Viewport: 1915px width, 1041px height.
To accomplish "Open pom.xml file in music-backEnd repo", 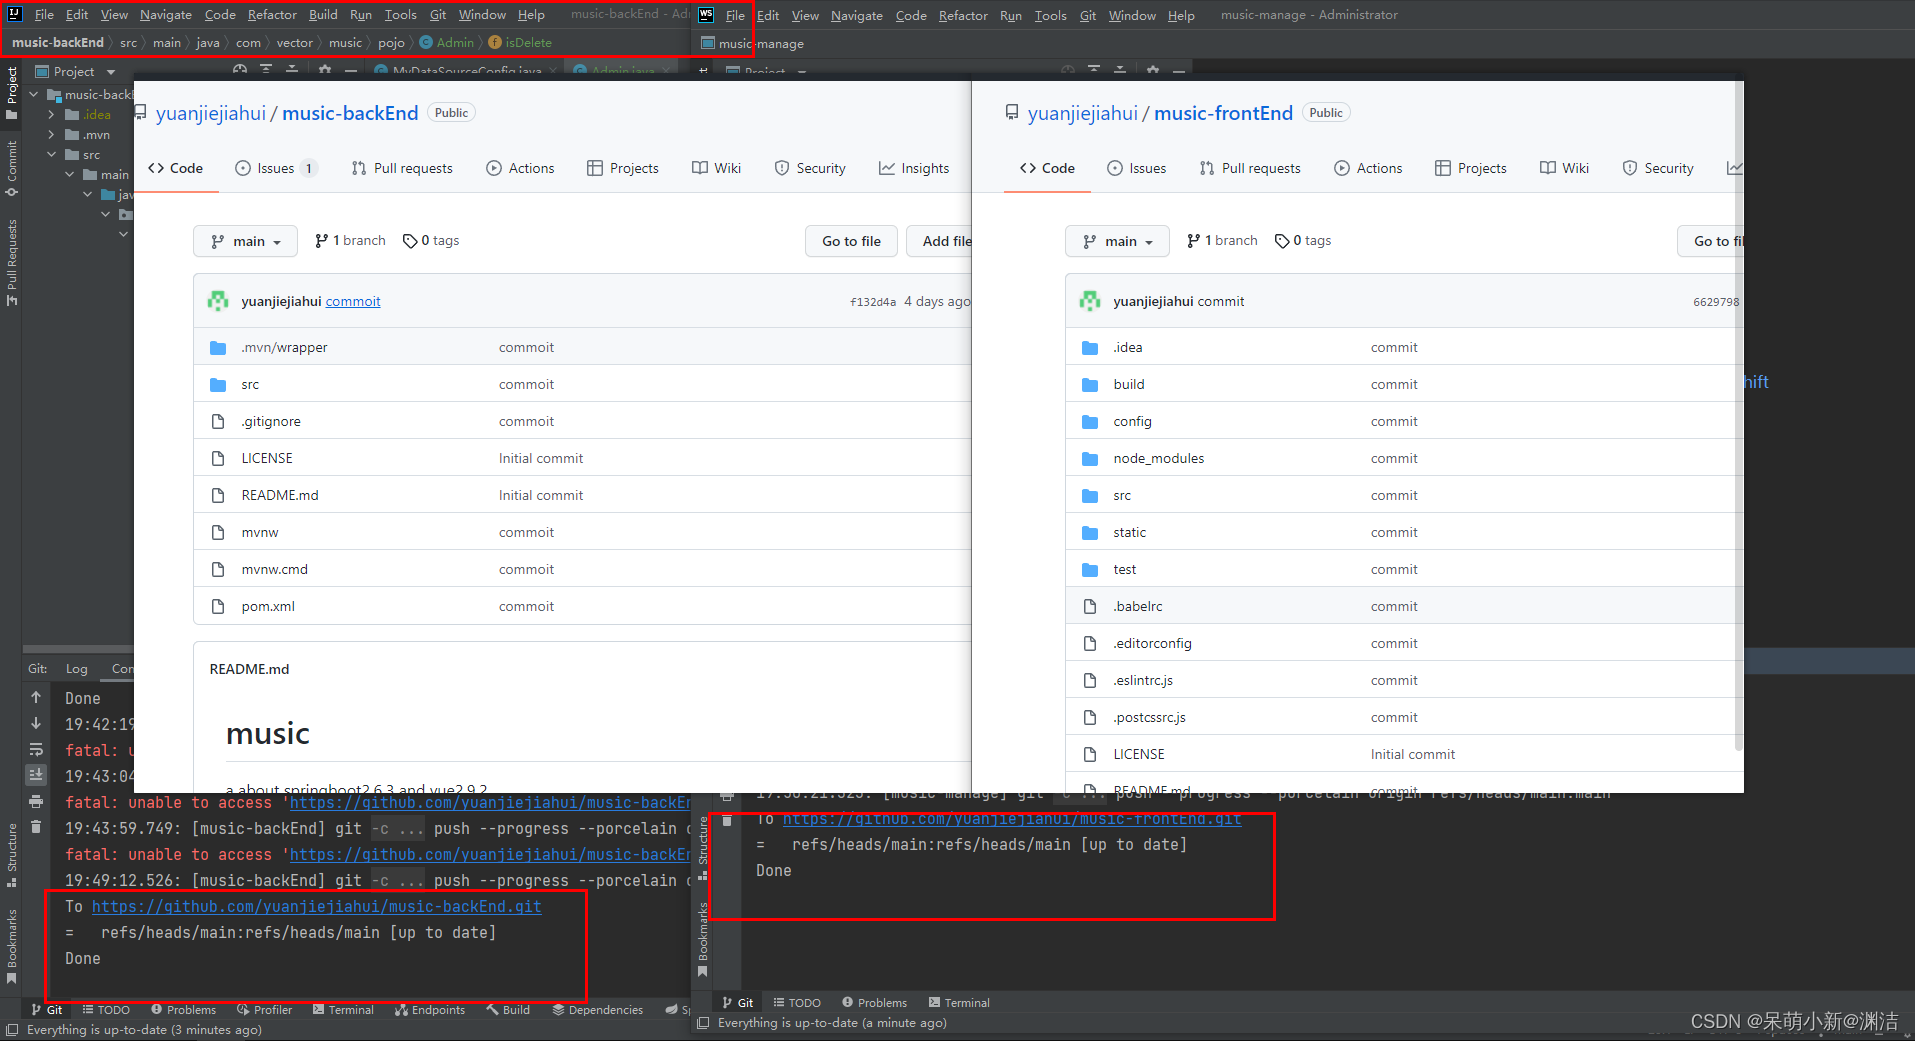I will [268, 606].
